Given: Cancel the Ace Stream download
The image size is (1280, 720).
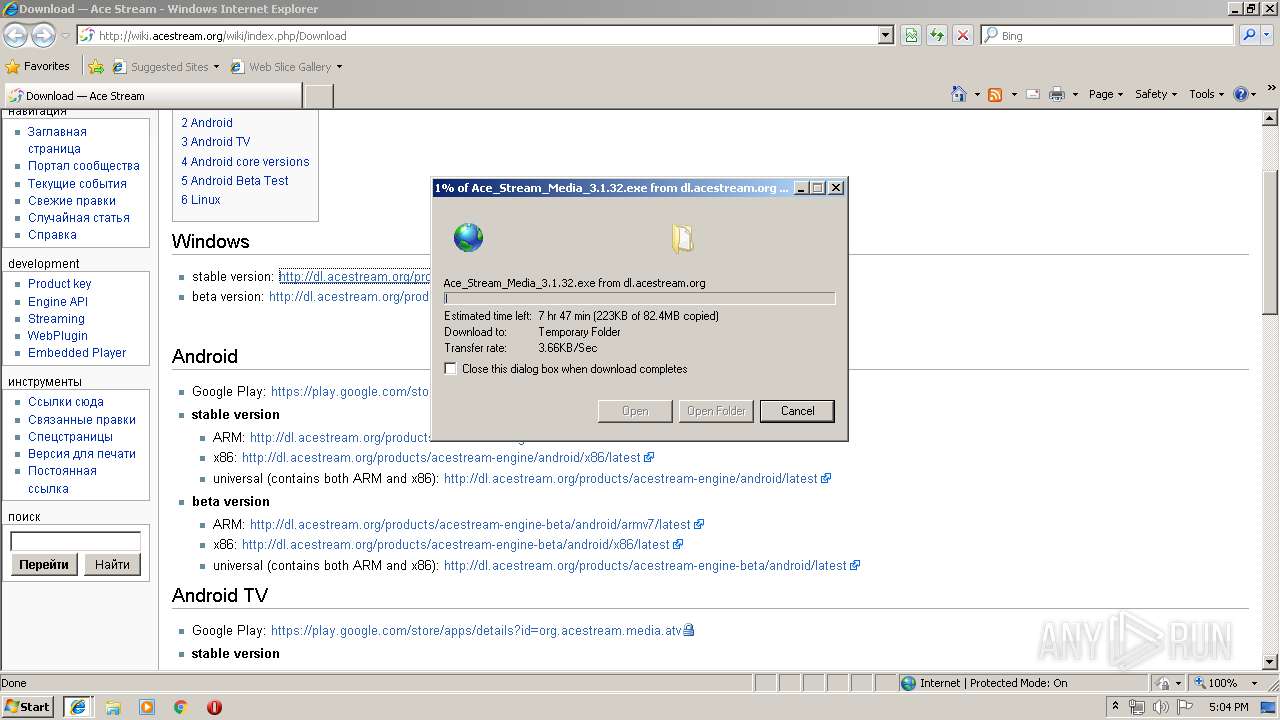Looking at the screenshot, I should [x=797, y=411].
